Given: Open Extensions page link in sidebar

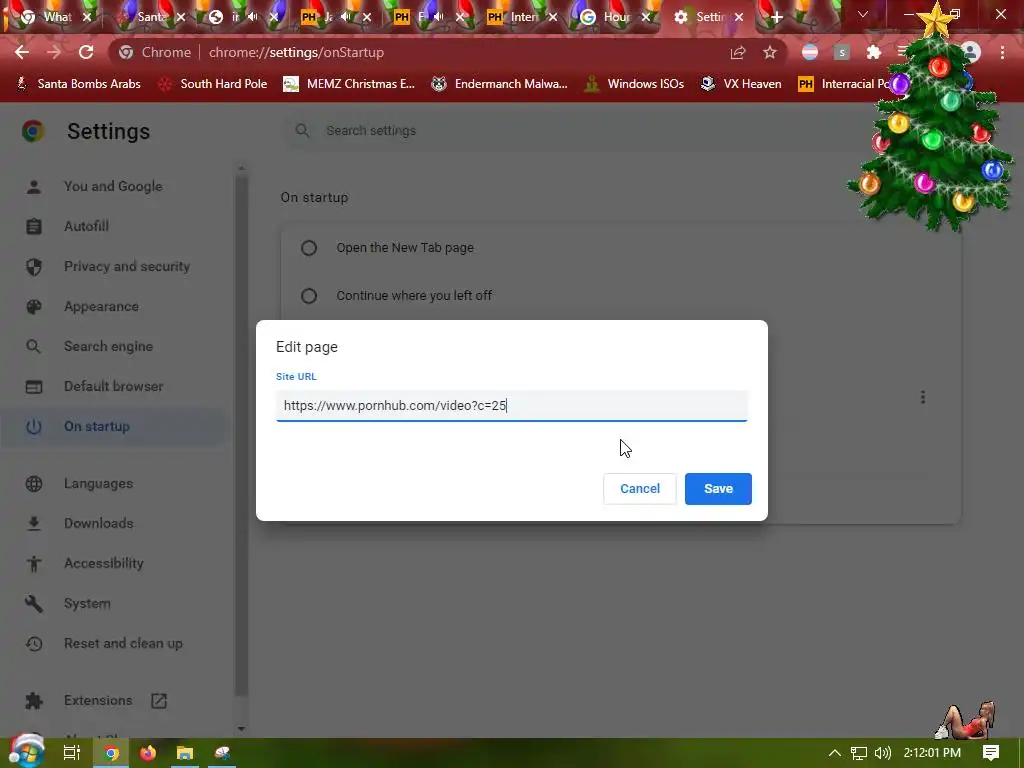Looking at the screenshot, I should (98, 700).
